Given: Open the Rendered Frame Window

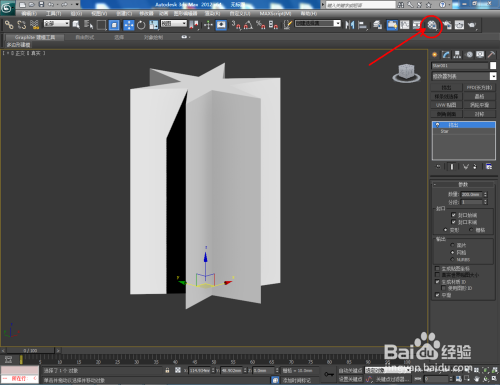Looking at the screenshot, I should pos(460,25).
